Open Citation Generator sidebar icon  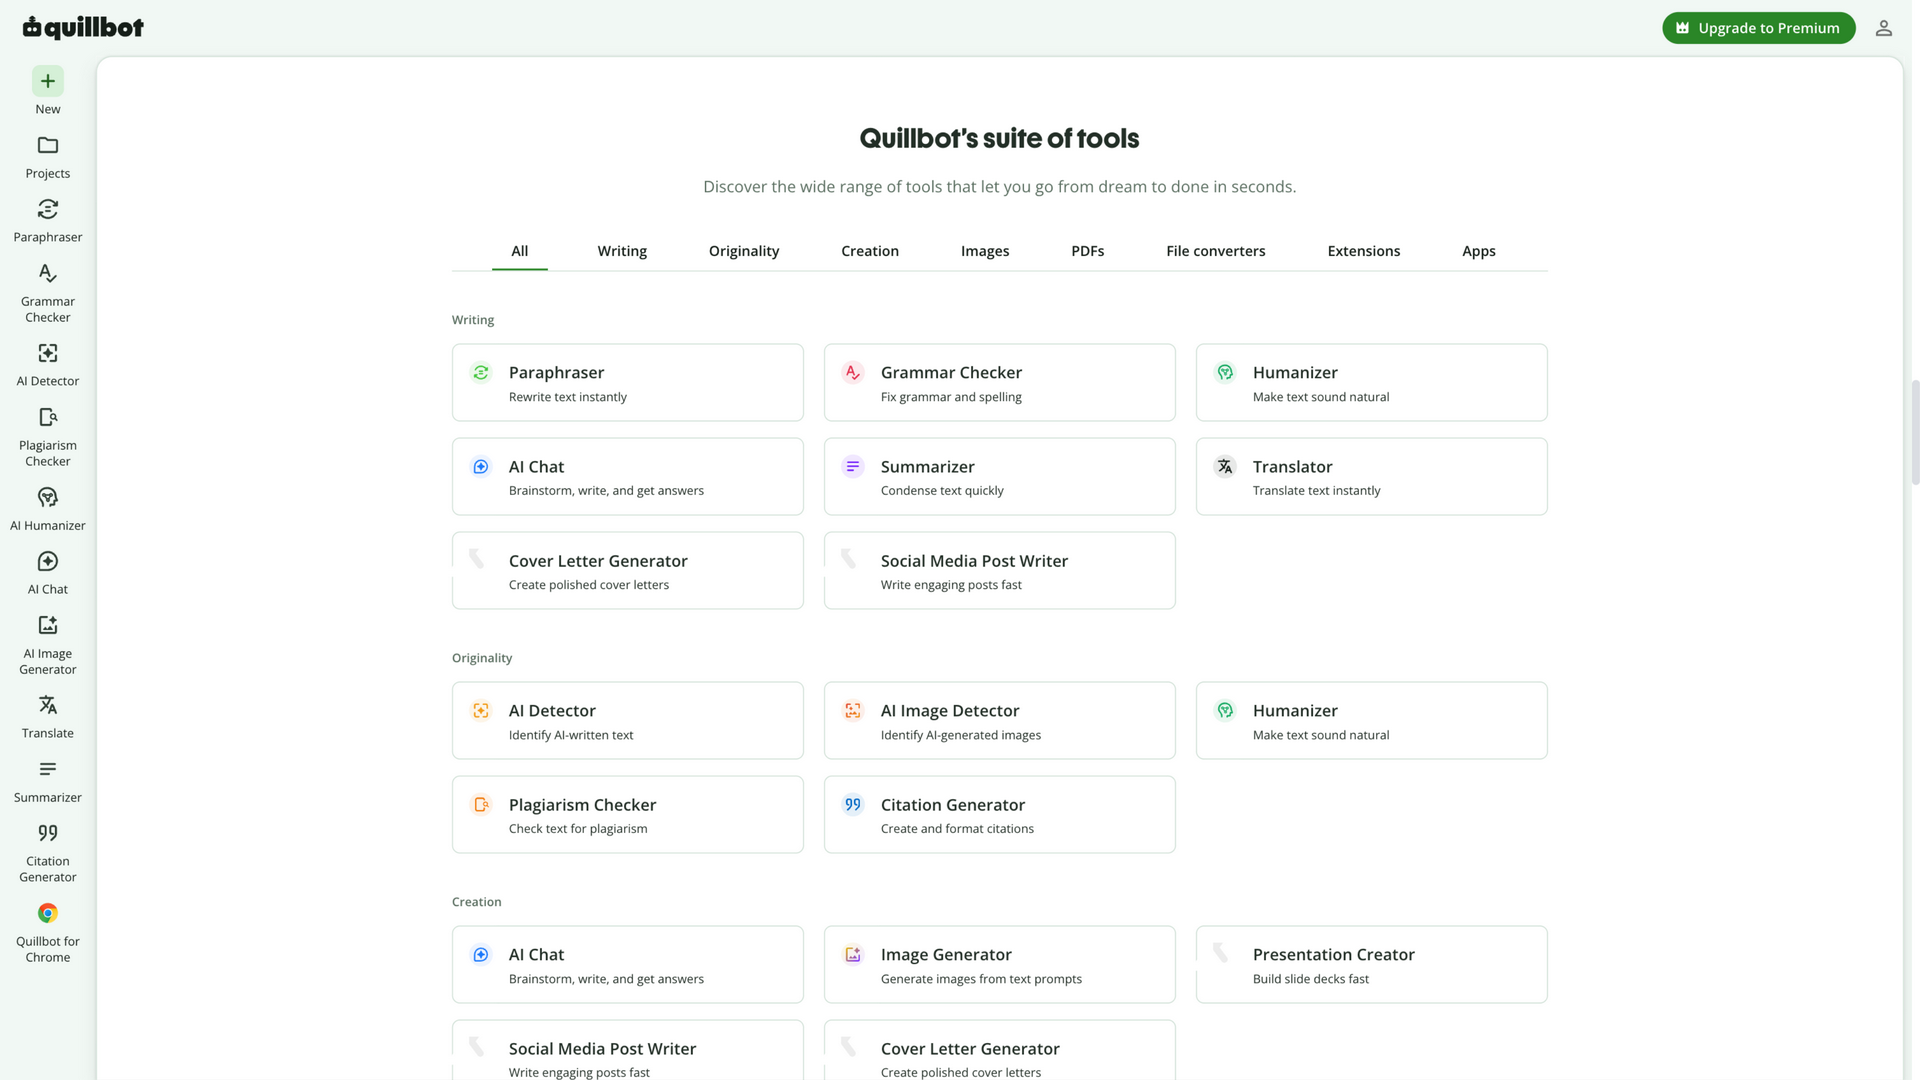coord(47,834)
